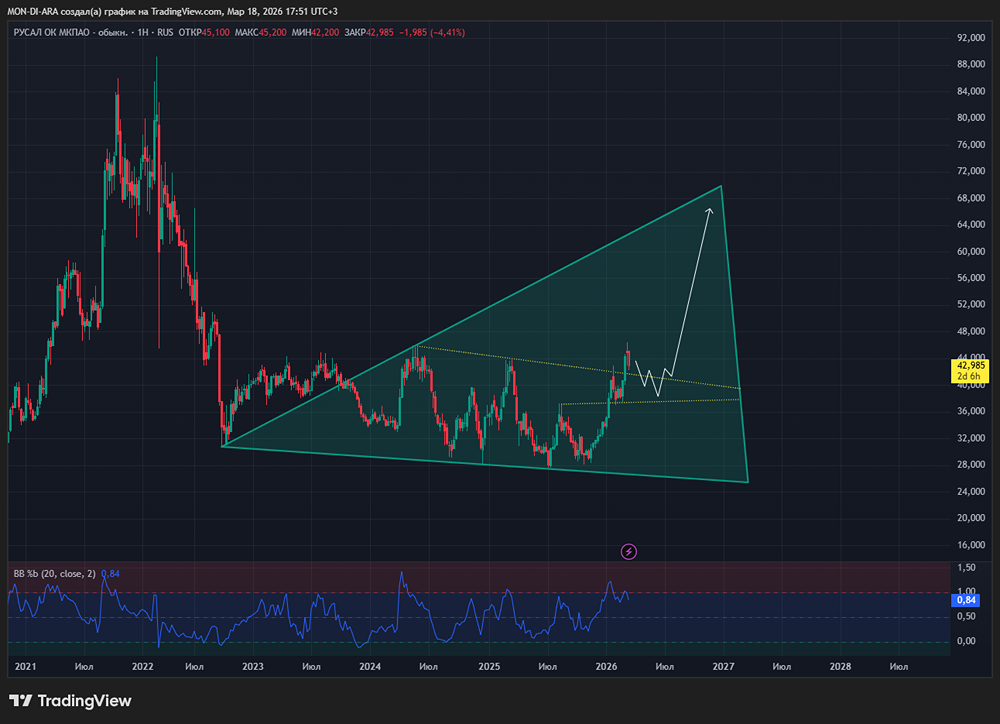Click the RUS exchange label in legend
1000x724 pixels.
tap(165, 32)
